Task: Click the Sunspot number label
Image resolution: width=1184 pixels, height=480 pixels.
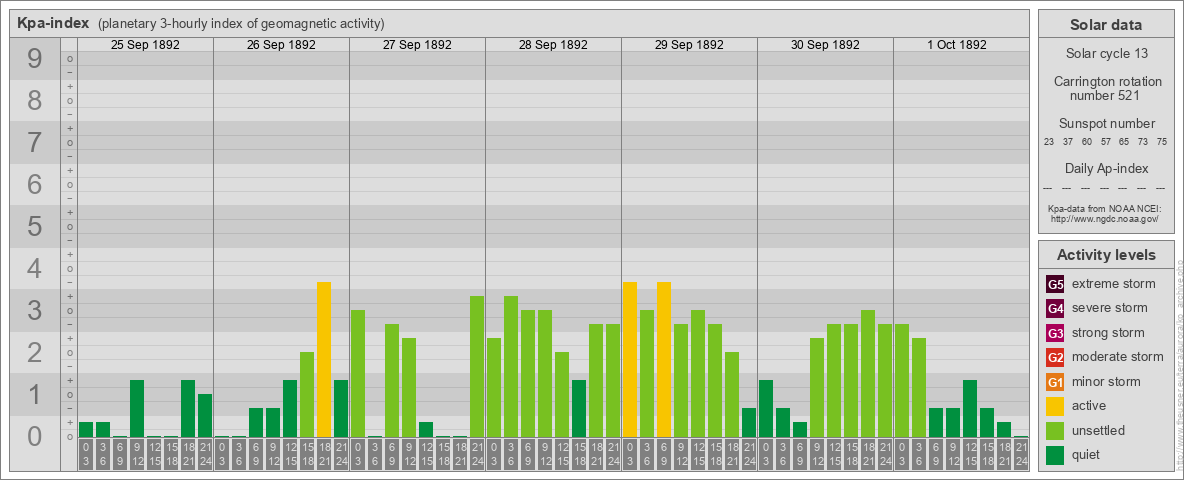Action: 1107,124
